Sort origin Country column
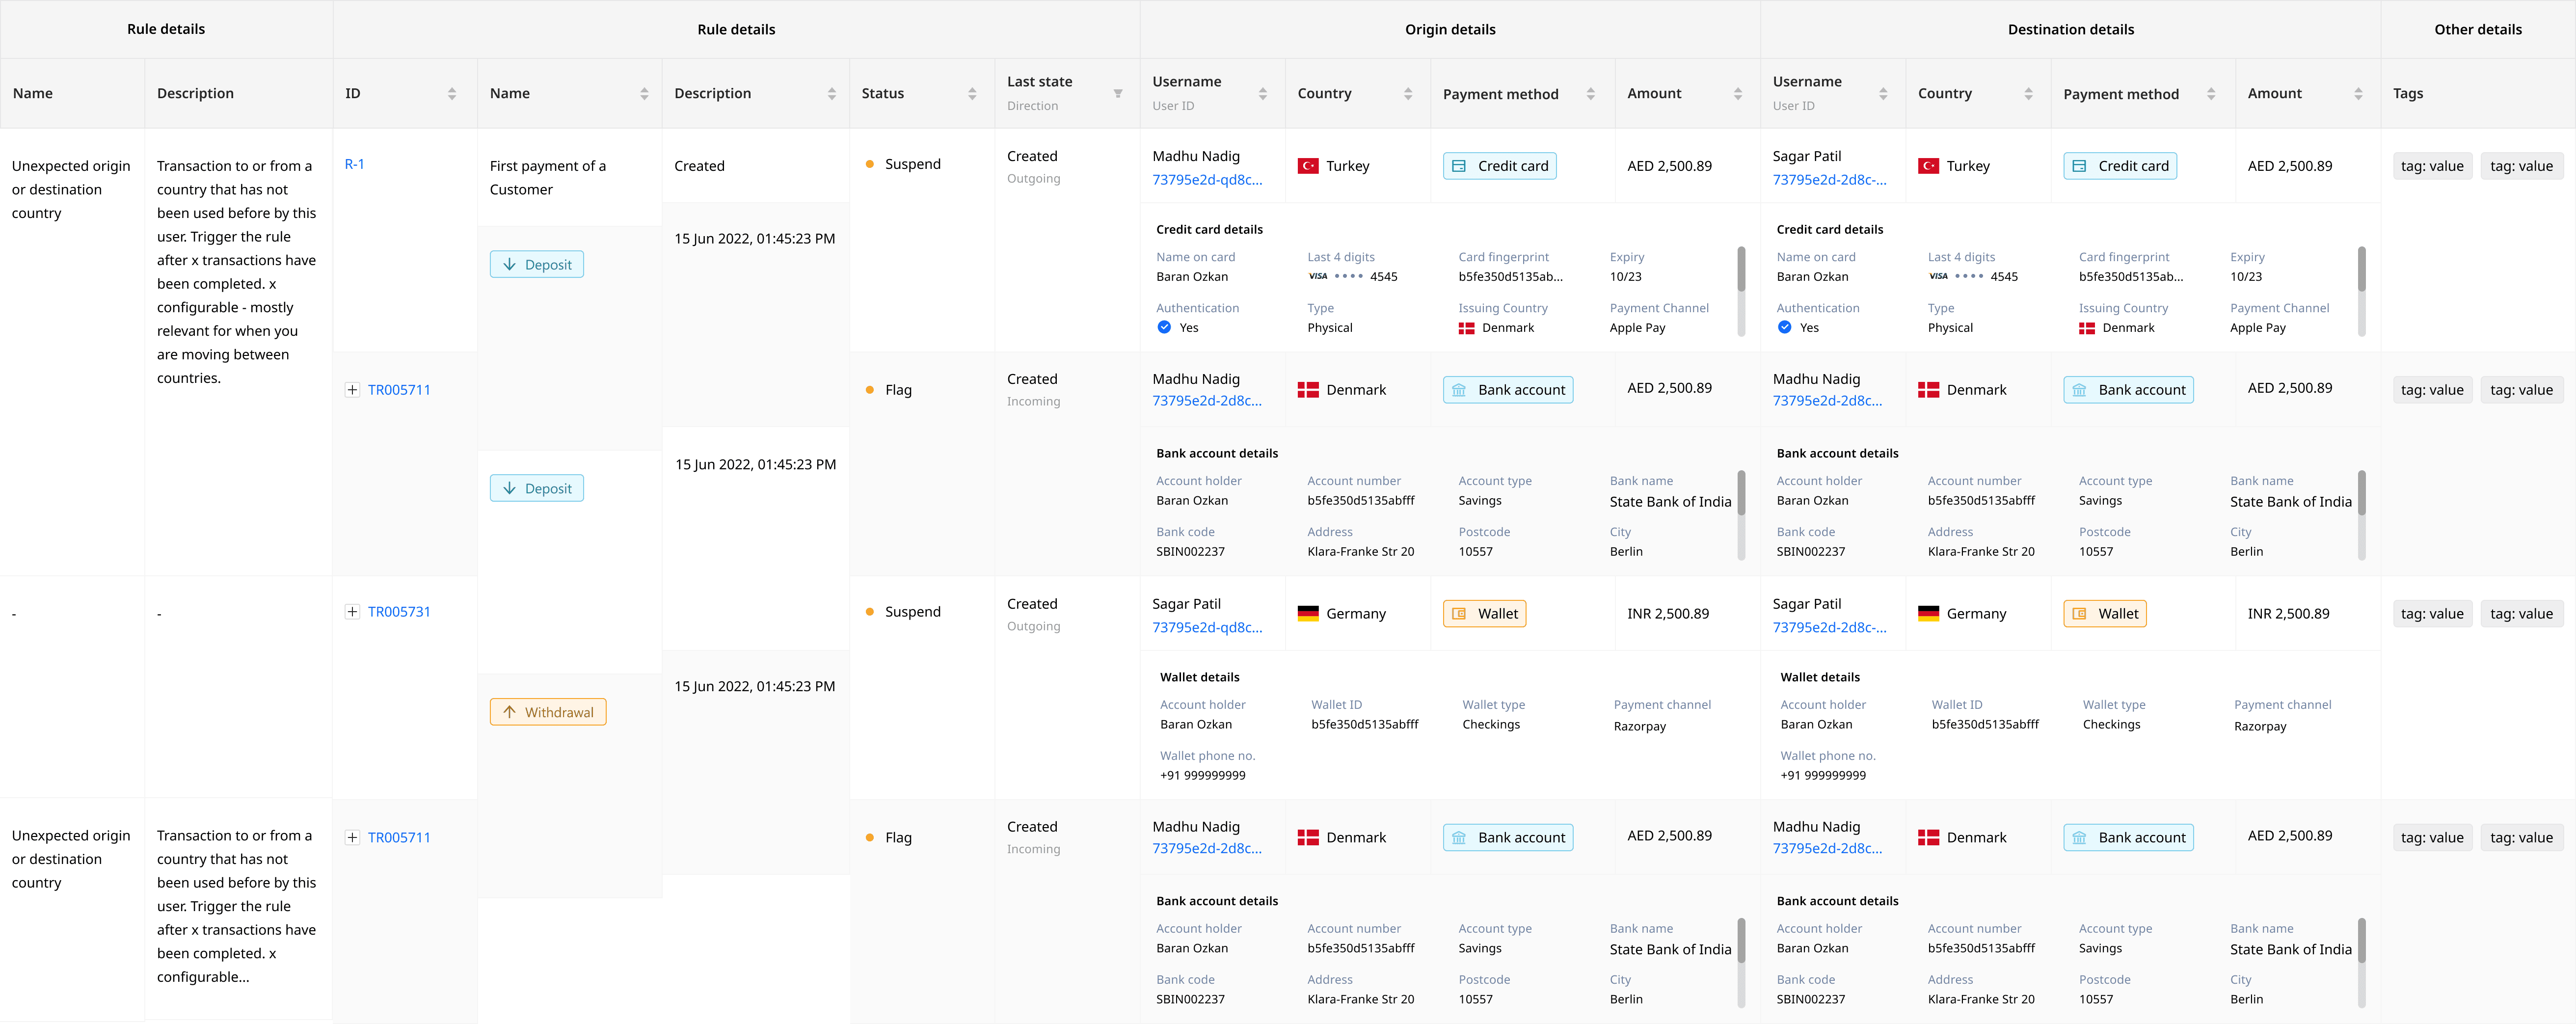 pos(1408,94)
